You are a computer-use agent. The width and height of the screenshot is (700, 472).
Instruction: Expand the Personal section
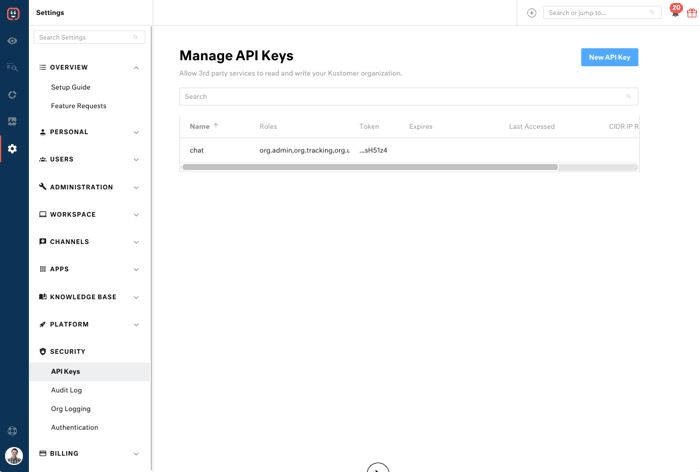[136, 132]
